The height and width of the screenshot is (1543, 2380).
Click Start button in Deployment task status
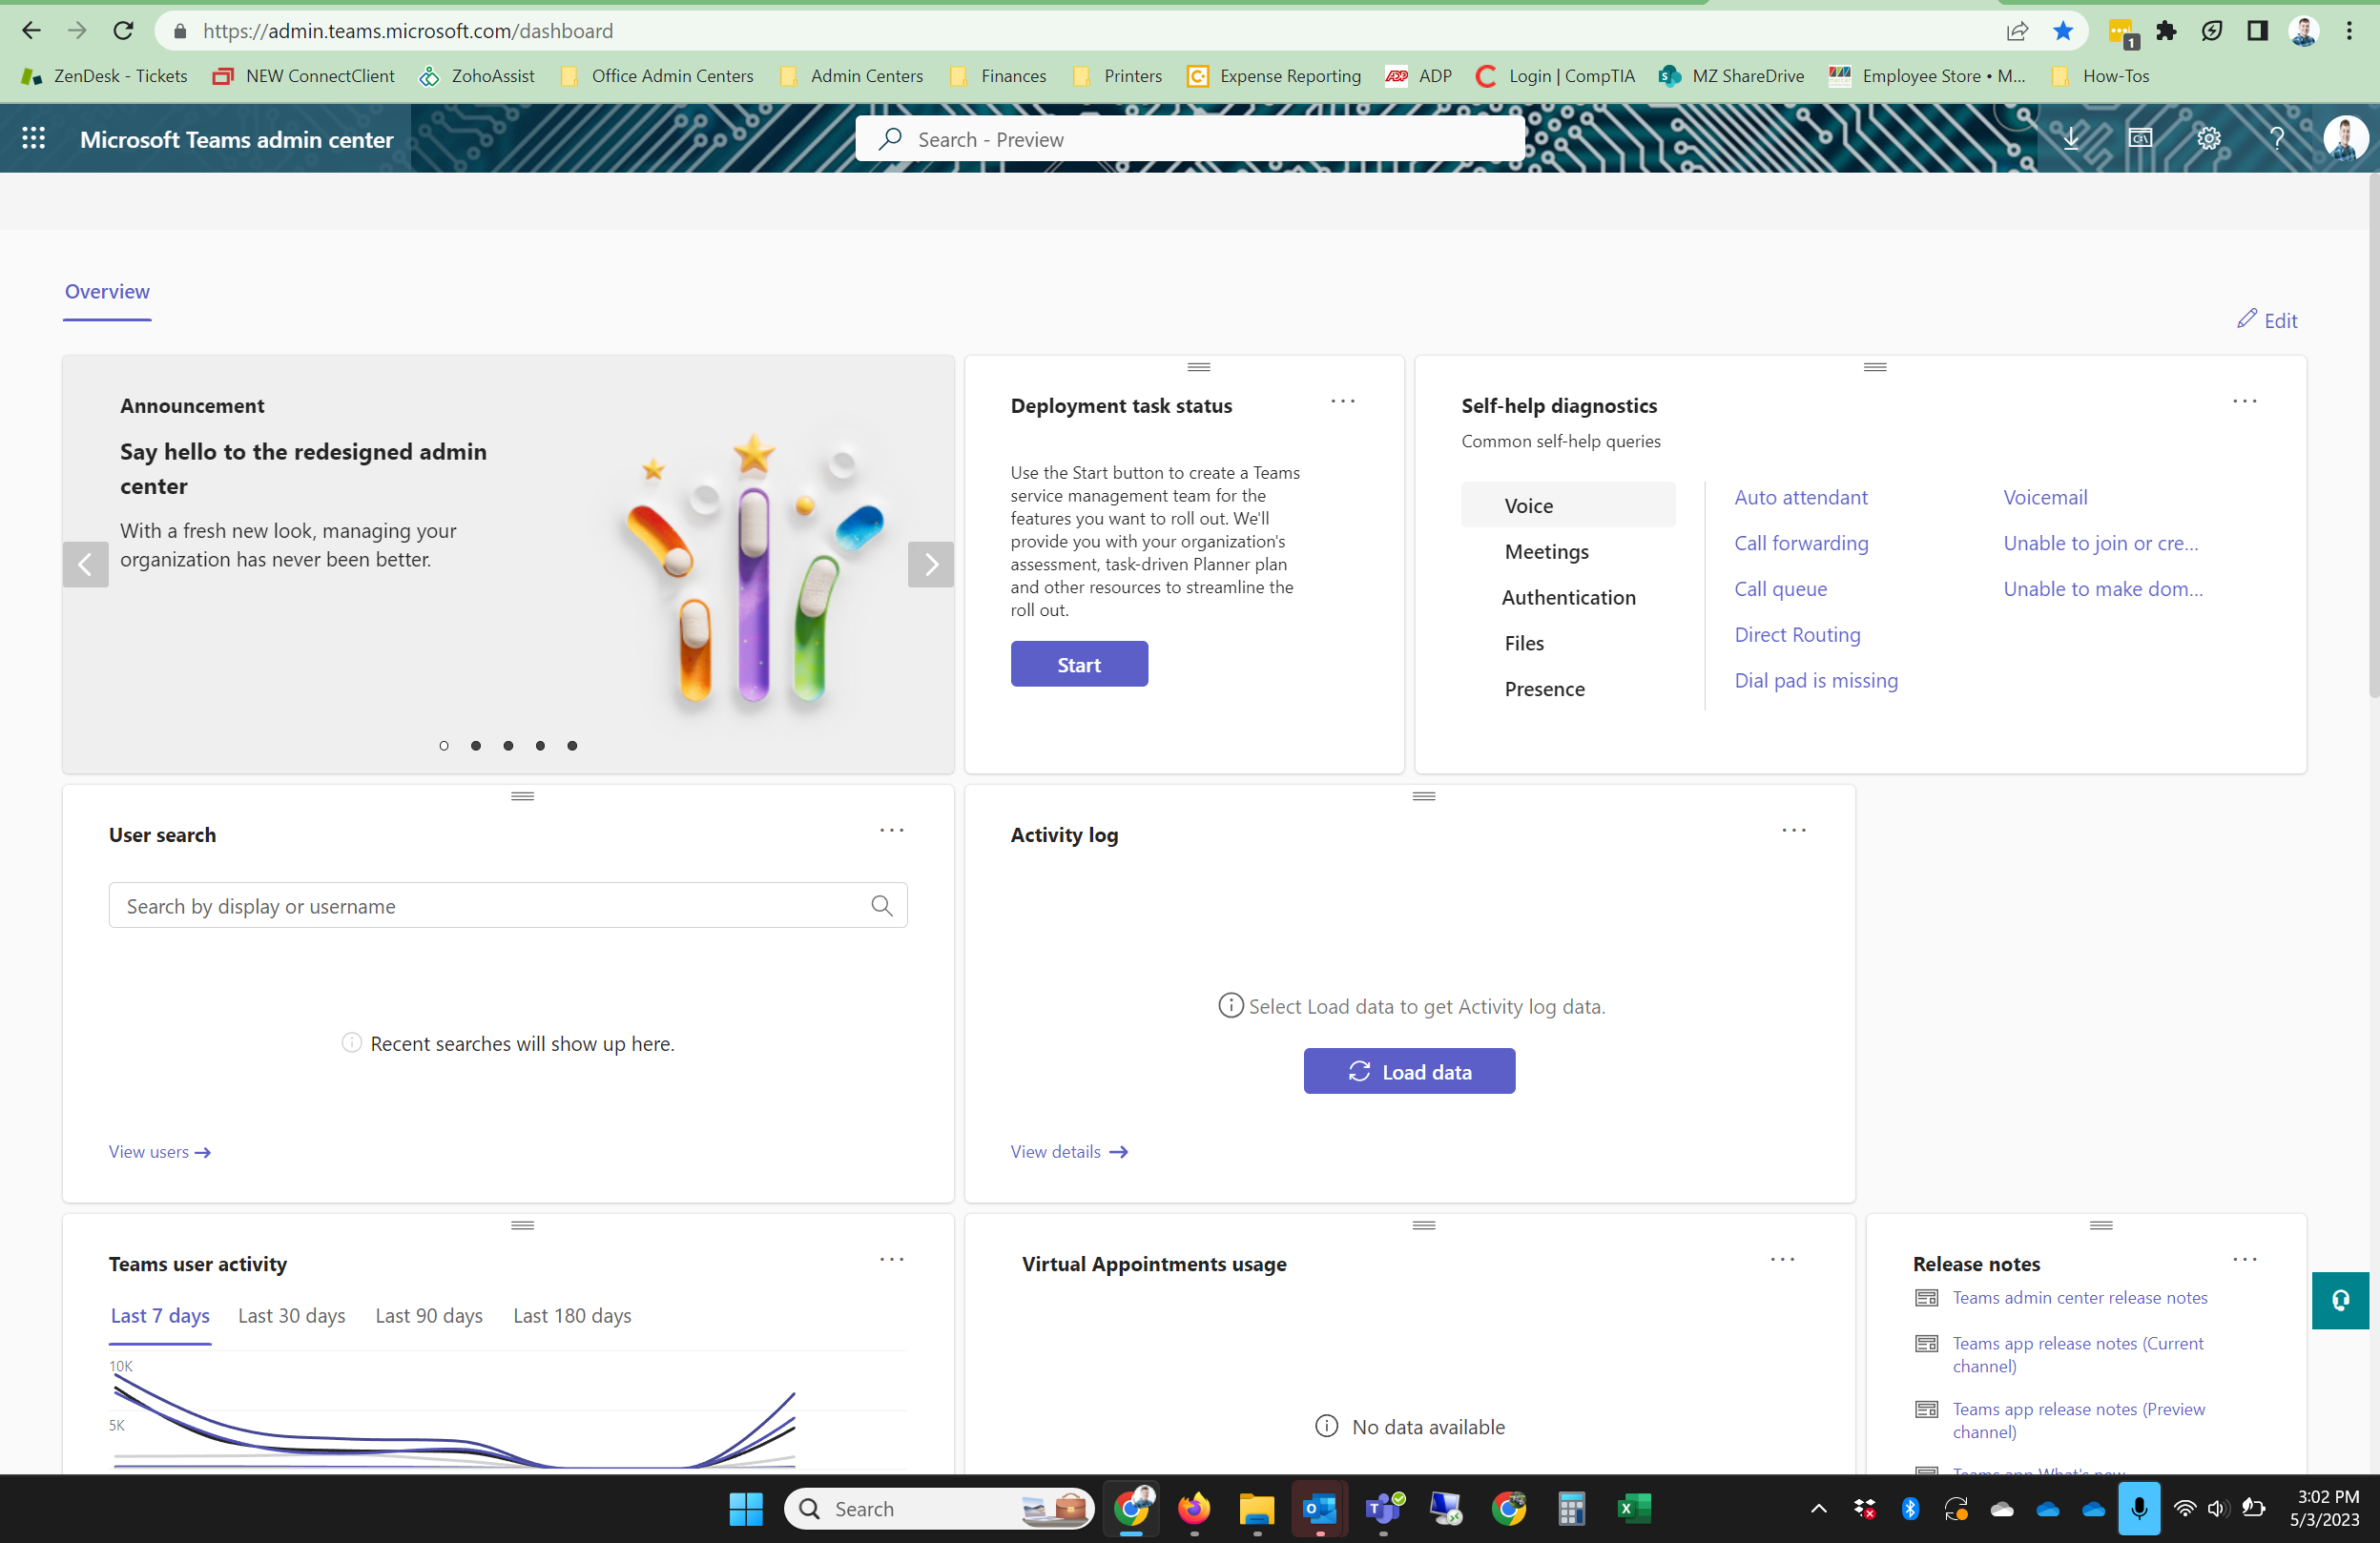pyautogui.click(x=1079, y=664)
